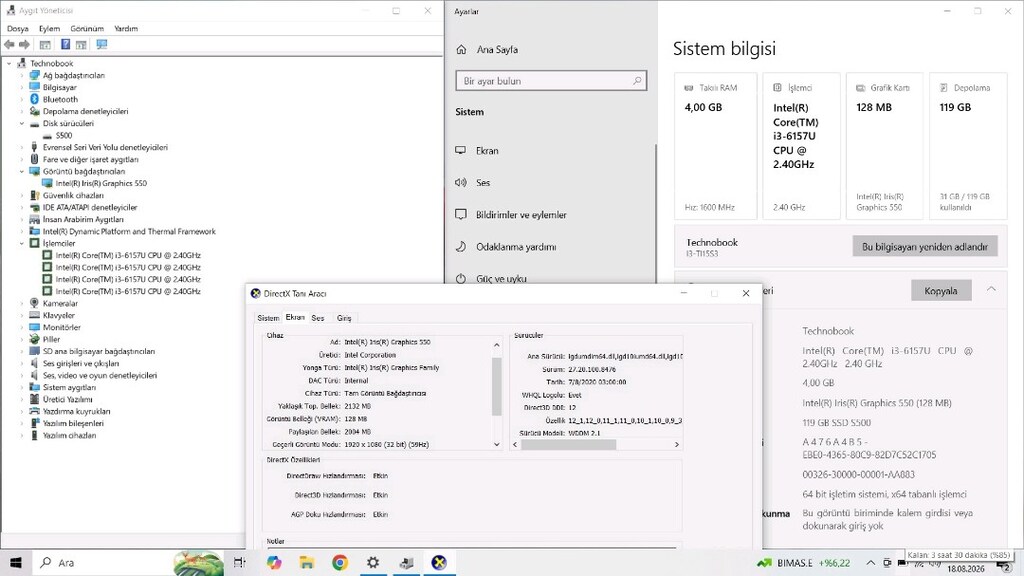
Task: Click Bu bilgisayarı yeniden adlandır button
Action: pyautogui.click(x=925, y=247)
